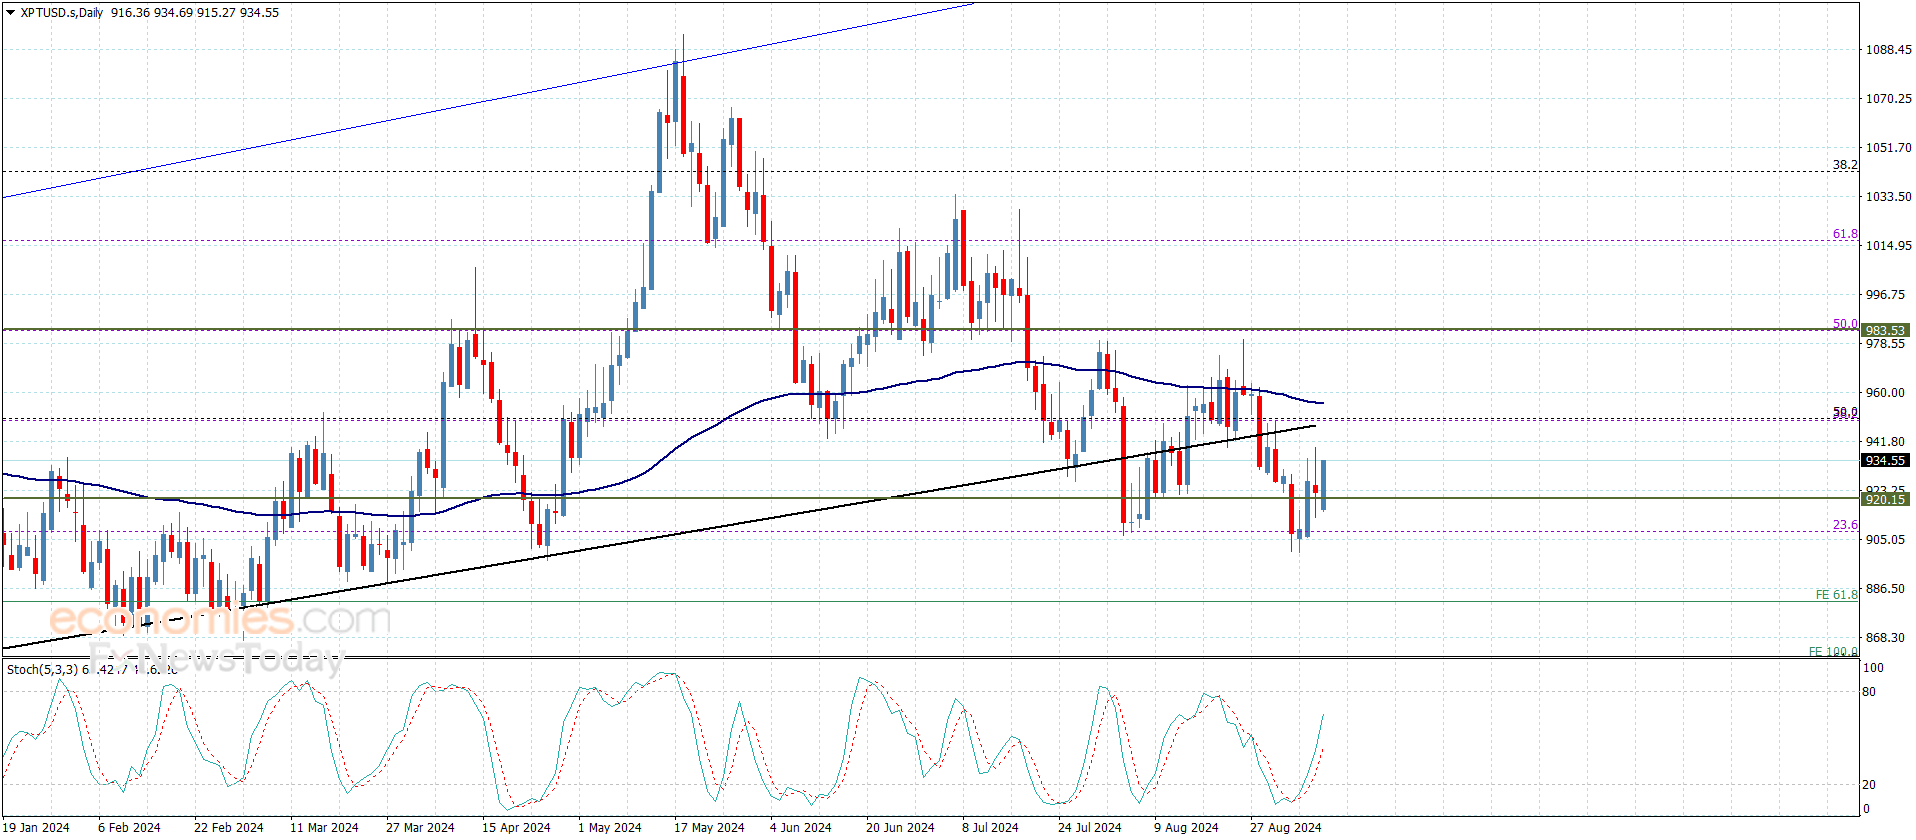1916x840 pixels.
Task: Open the economies.com watermark link
Action: pyautogui.click(x=220, y=620)
